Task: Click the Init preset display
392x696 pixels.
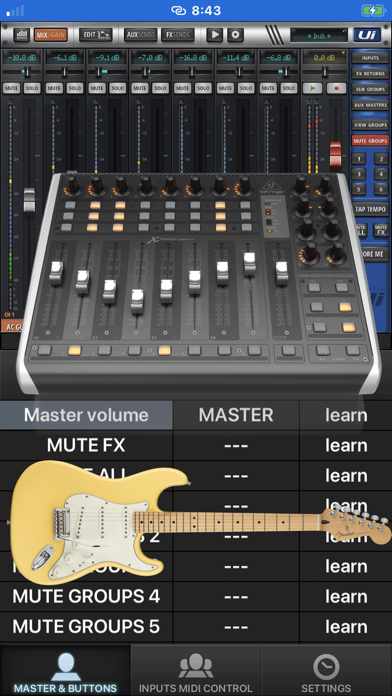Action: 319,36
